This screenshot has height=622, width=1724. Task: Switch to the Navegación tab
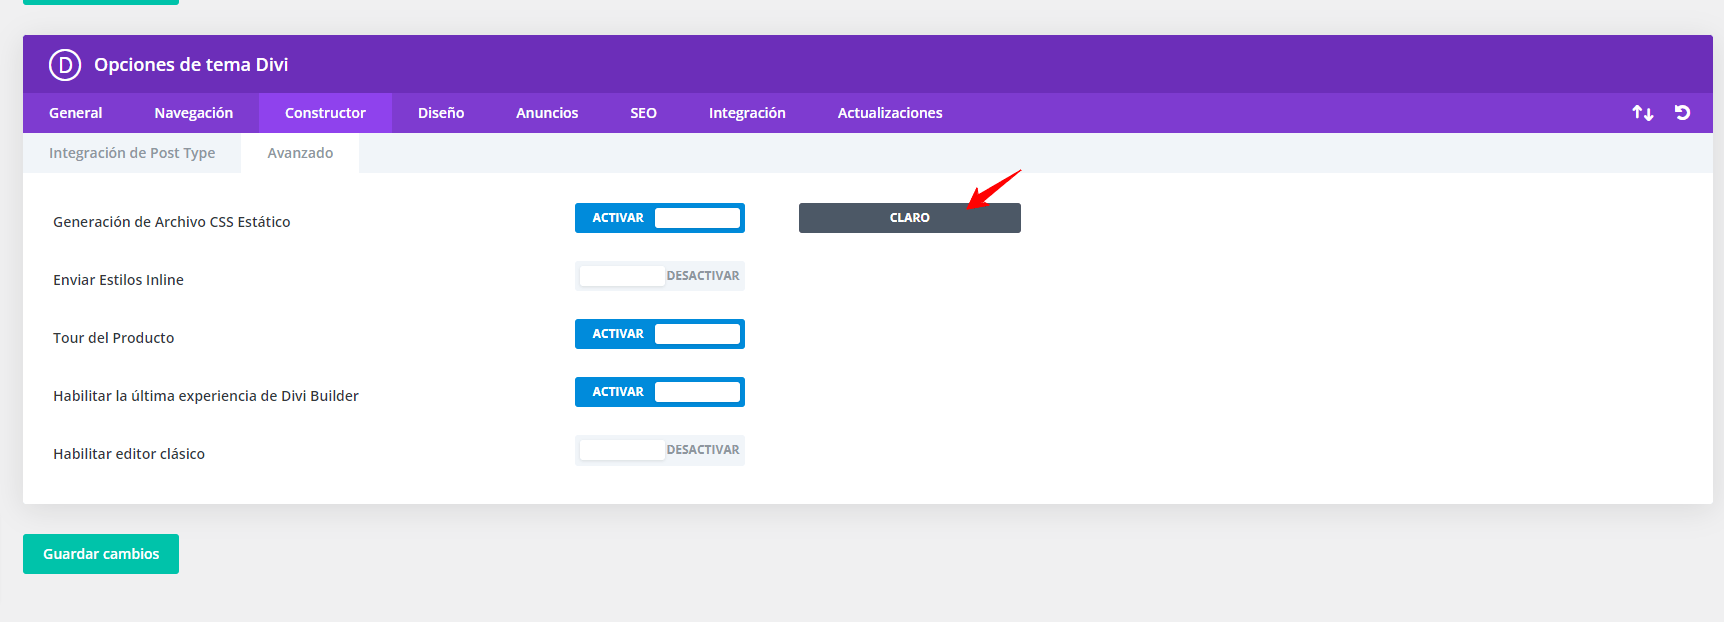194,113
